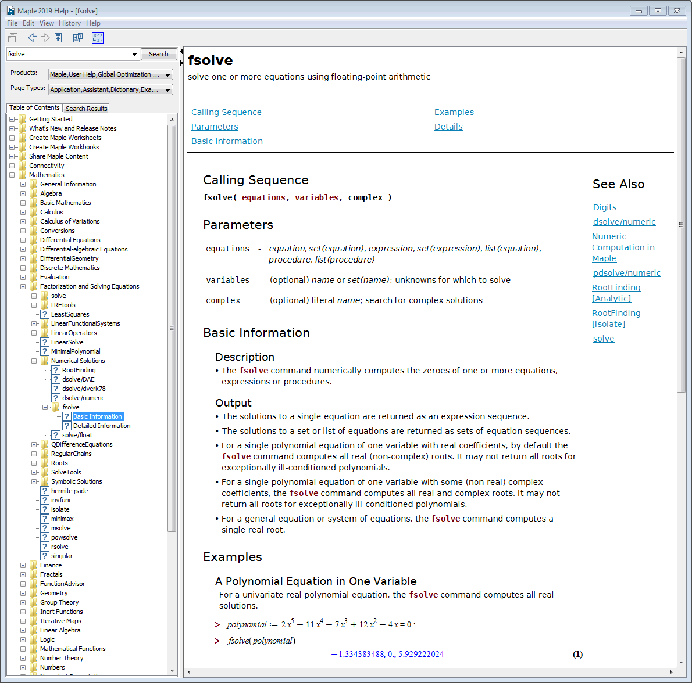Open the Page Types filter dropdown
This screenshot has height=683, width=692.
(167, 89)
